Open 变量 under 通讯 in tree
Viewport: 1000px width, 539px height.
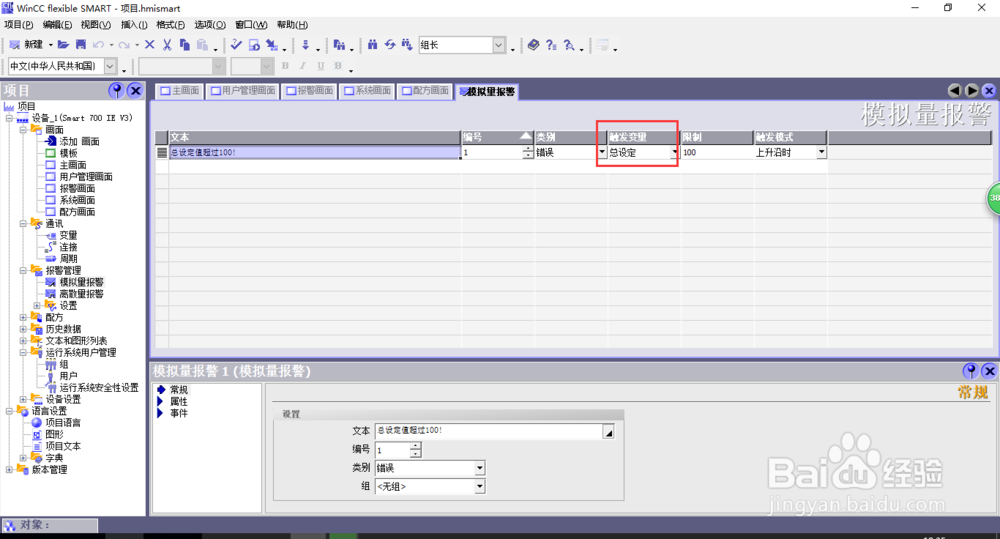point(68,235)
